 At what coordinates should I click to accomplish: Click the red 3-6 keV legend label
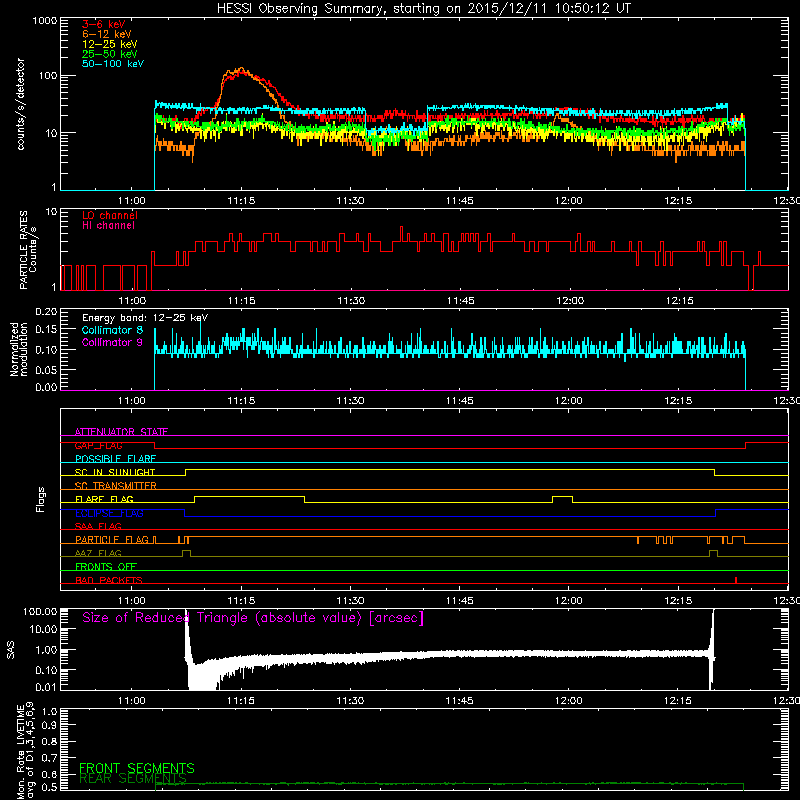[x=103, y=24]
